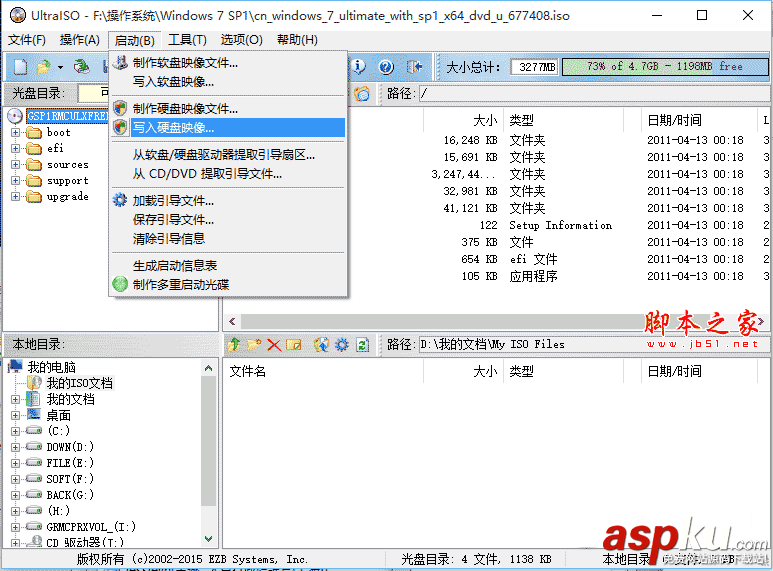The height and width of the screenshot is (571, 773).
Task: Click the image path field showing /
Action: (x=595, y=93)
